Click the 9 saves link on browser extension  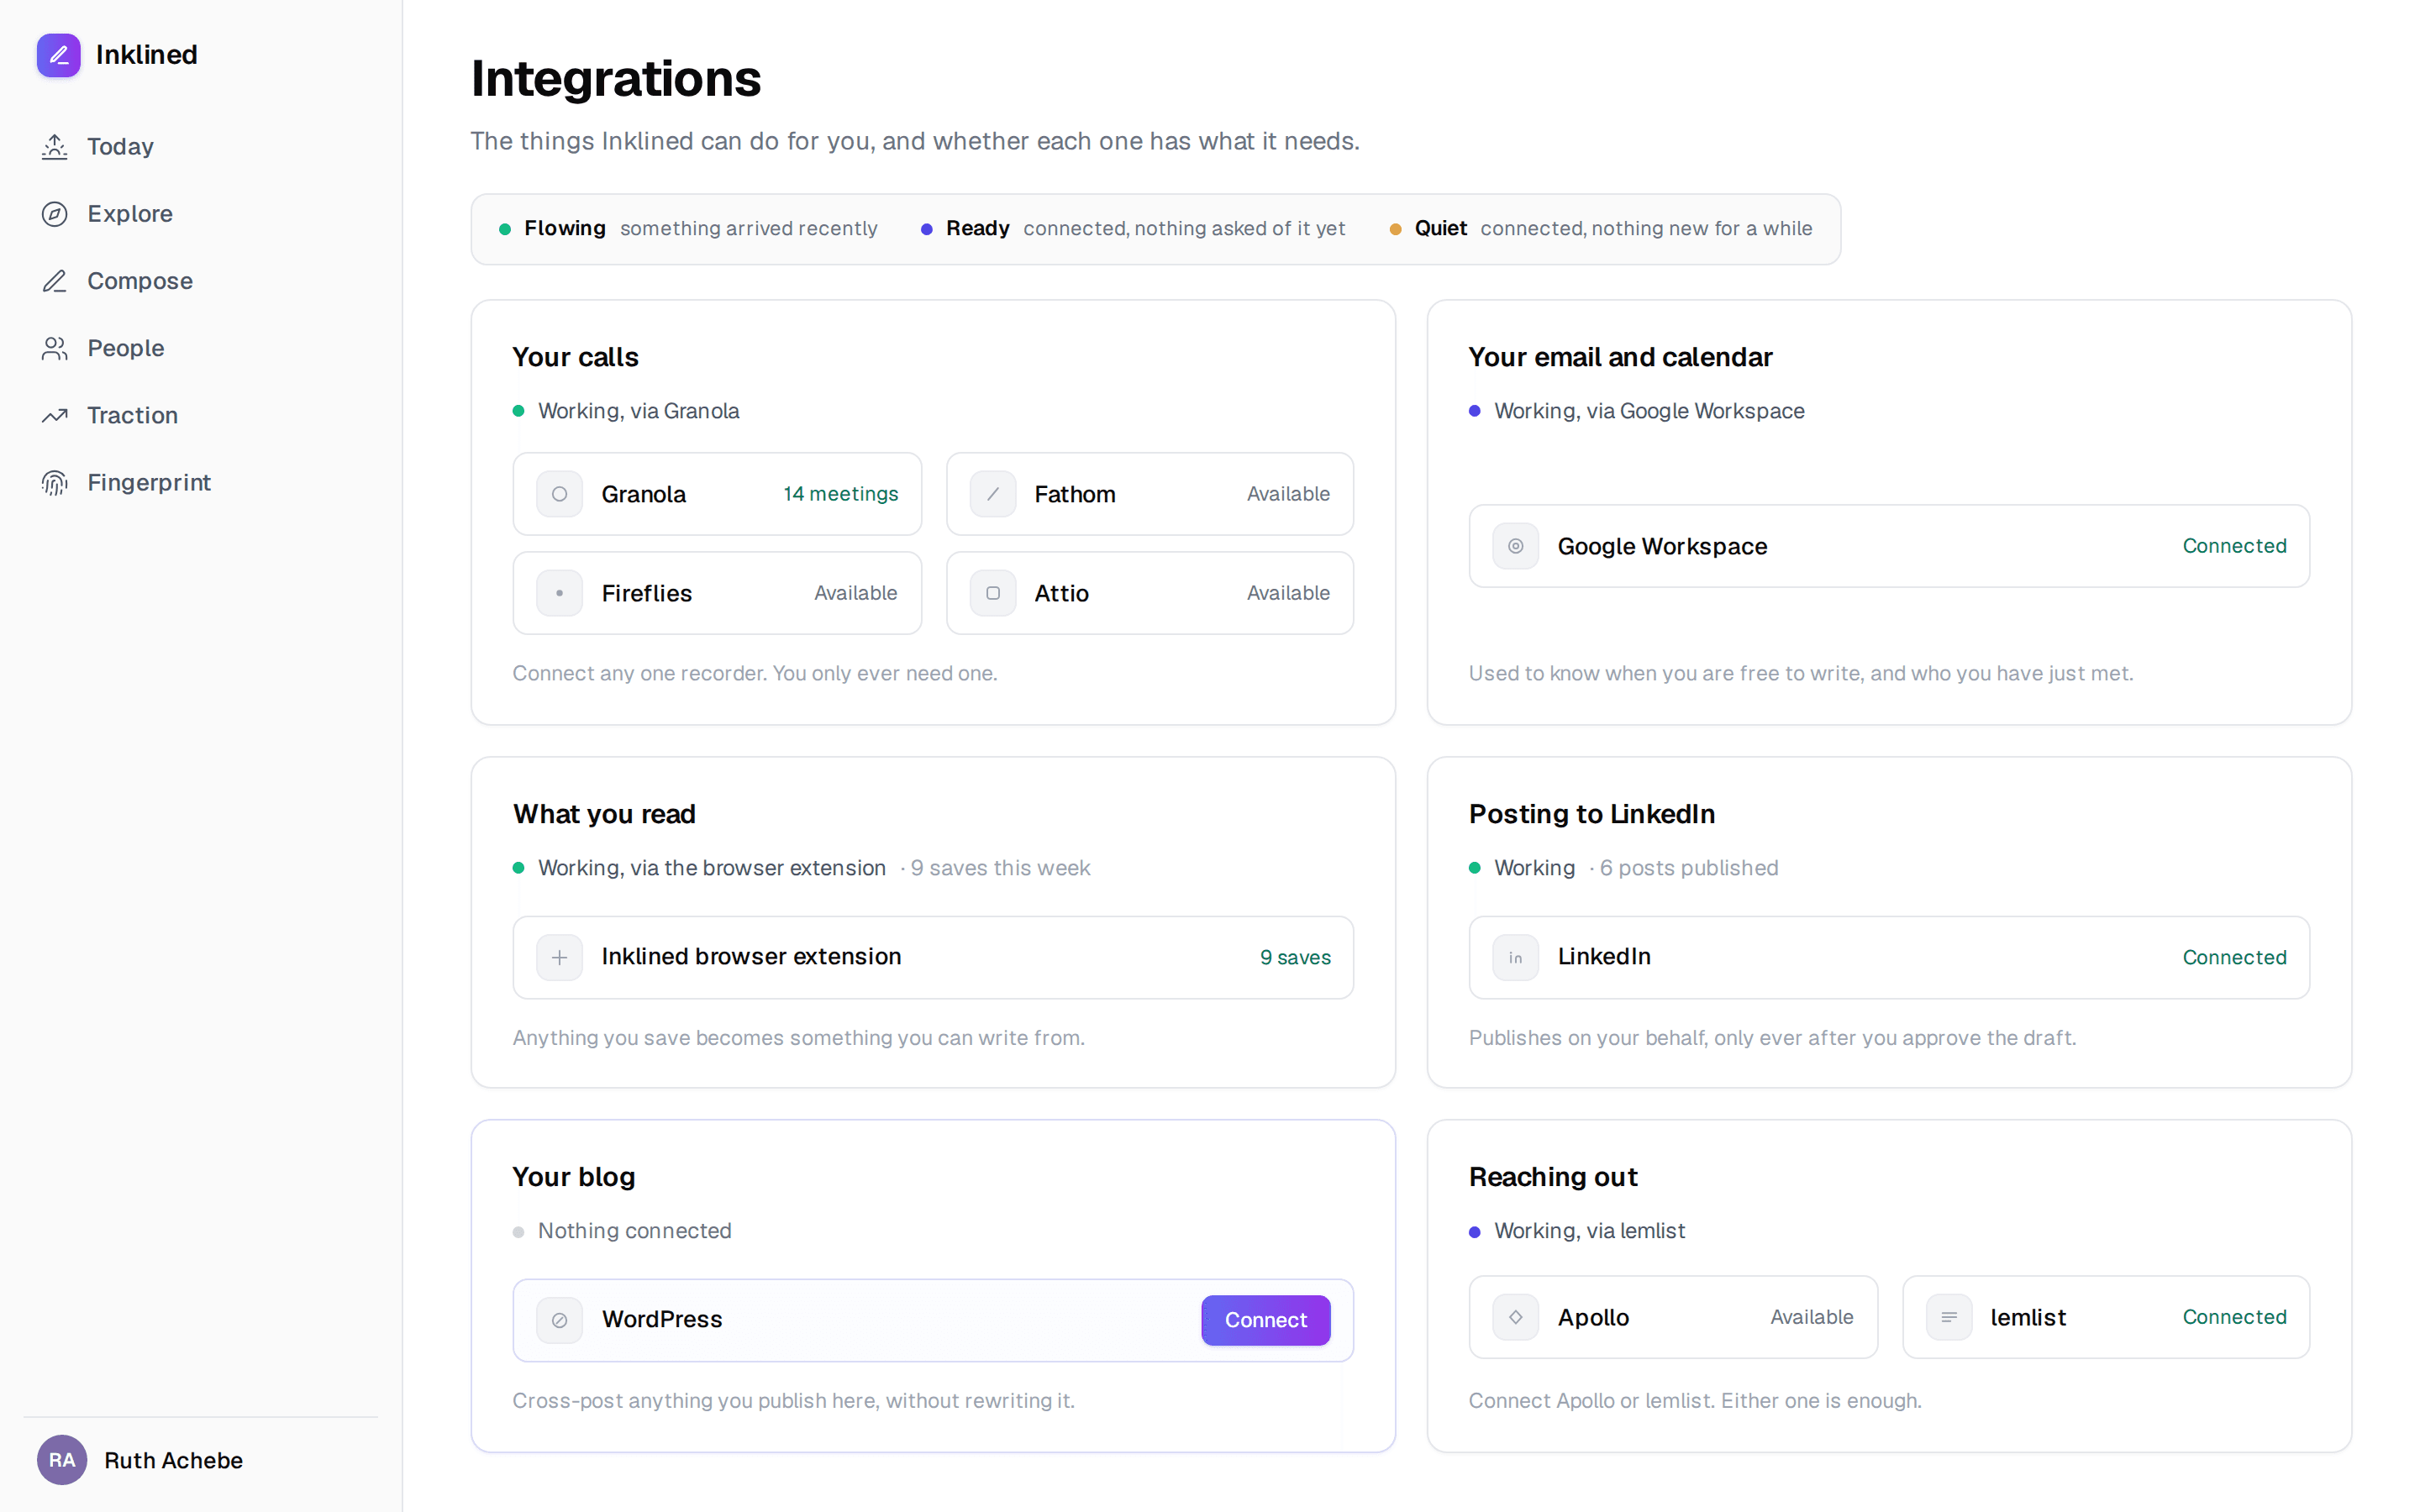1295,957
